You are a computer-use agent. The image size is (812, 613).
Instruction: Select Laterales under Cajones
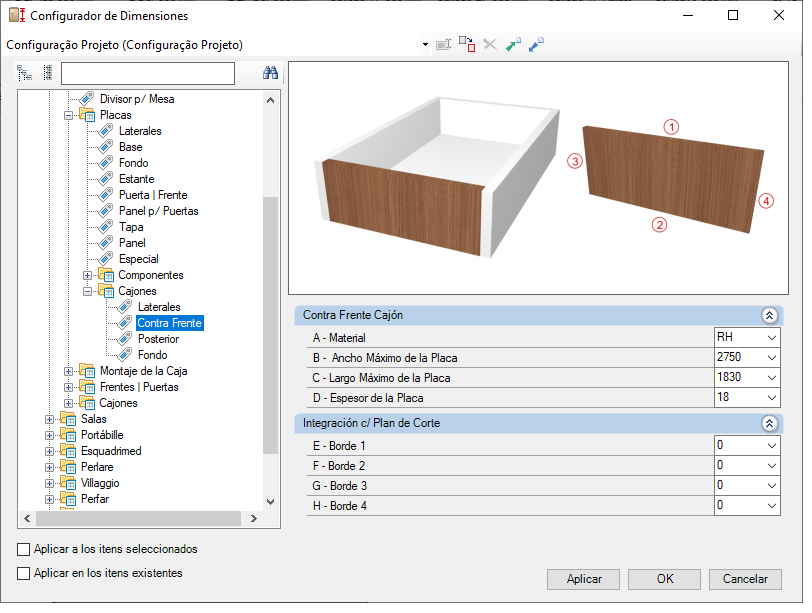159,307
